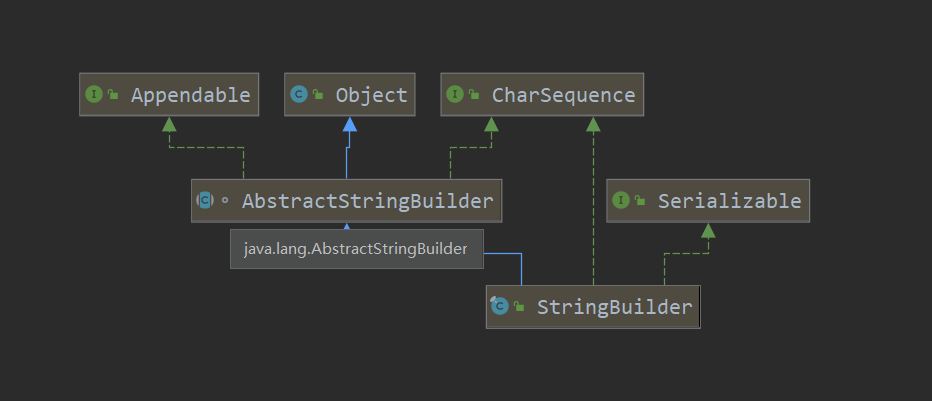Select the StringBuilder node label
Viewport: 932px width, 401px height.
tap(614, 306)
